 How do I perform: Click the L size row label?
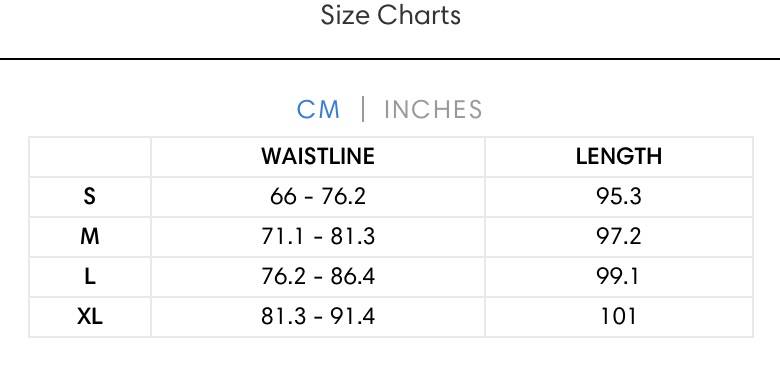pos(90,277)
